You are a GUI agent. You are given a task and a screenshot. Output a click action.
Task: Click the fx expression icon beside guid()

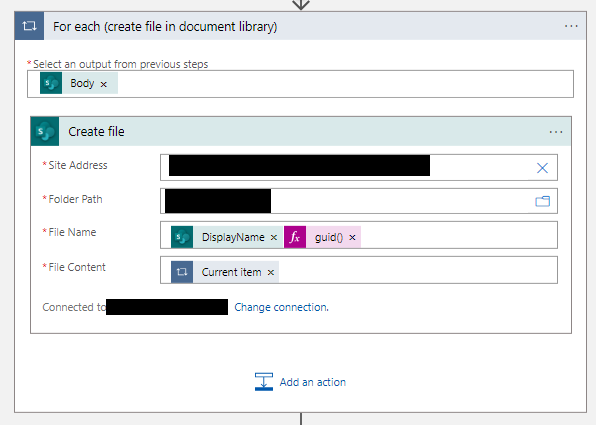click(x=295, y=237)
